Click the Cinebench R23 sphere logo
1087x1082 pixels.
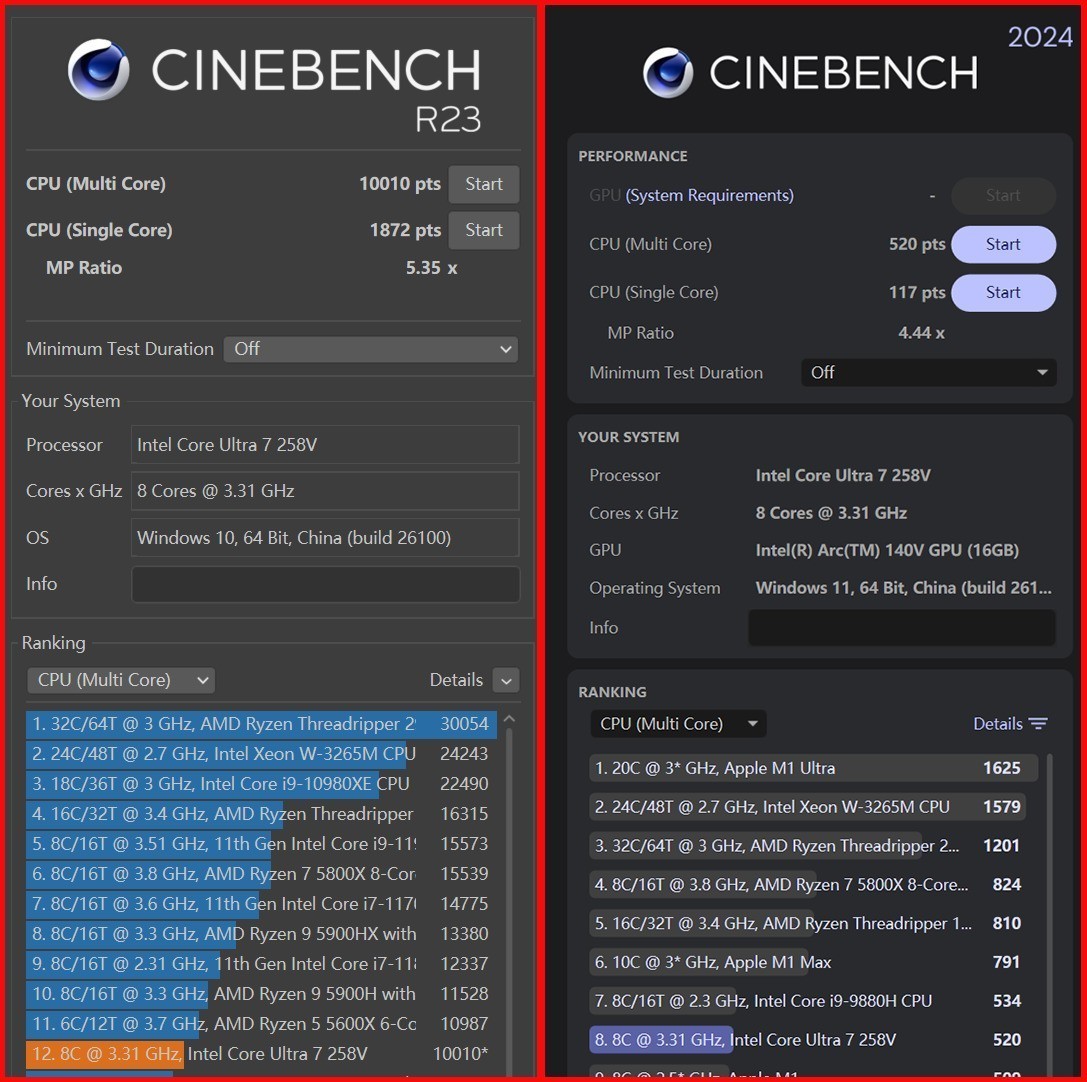(98, 70)
